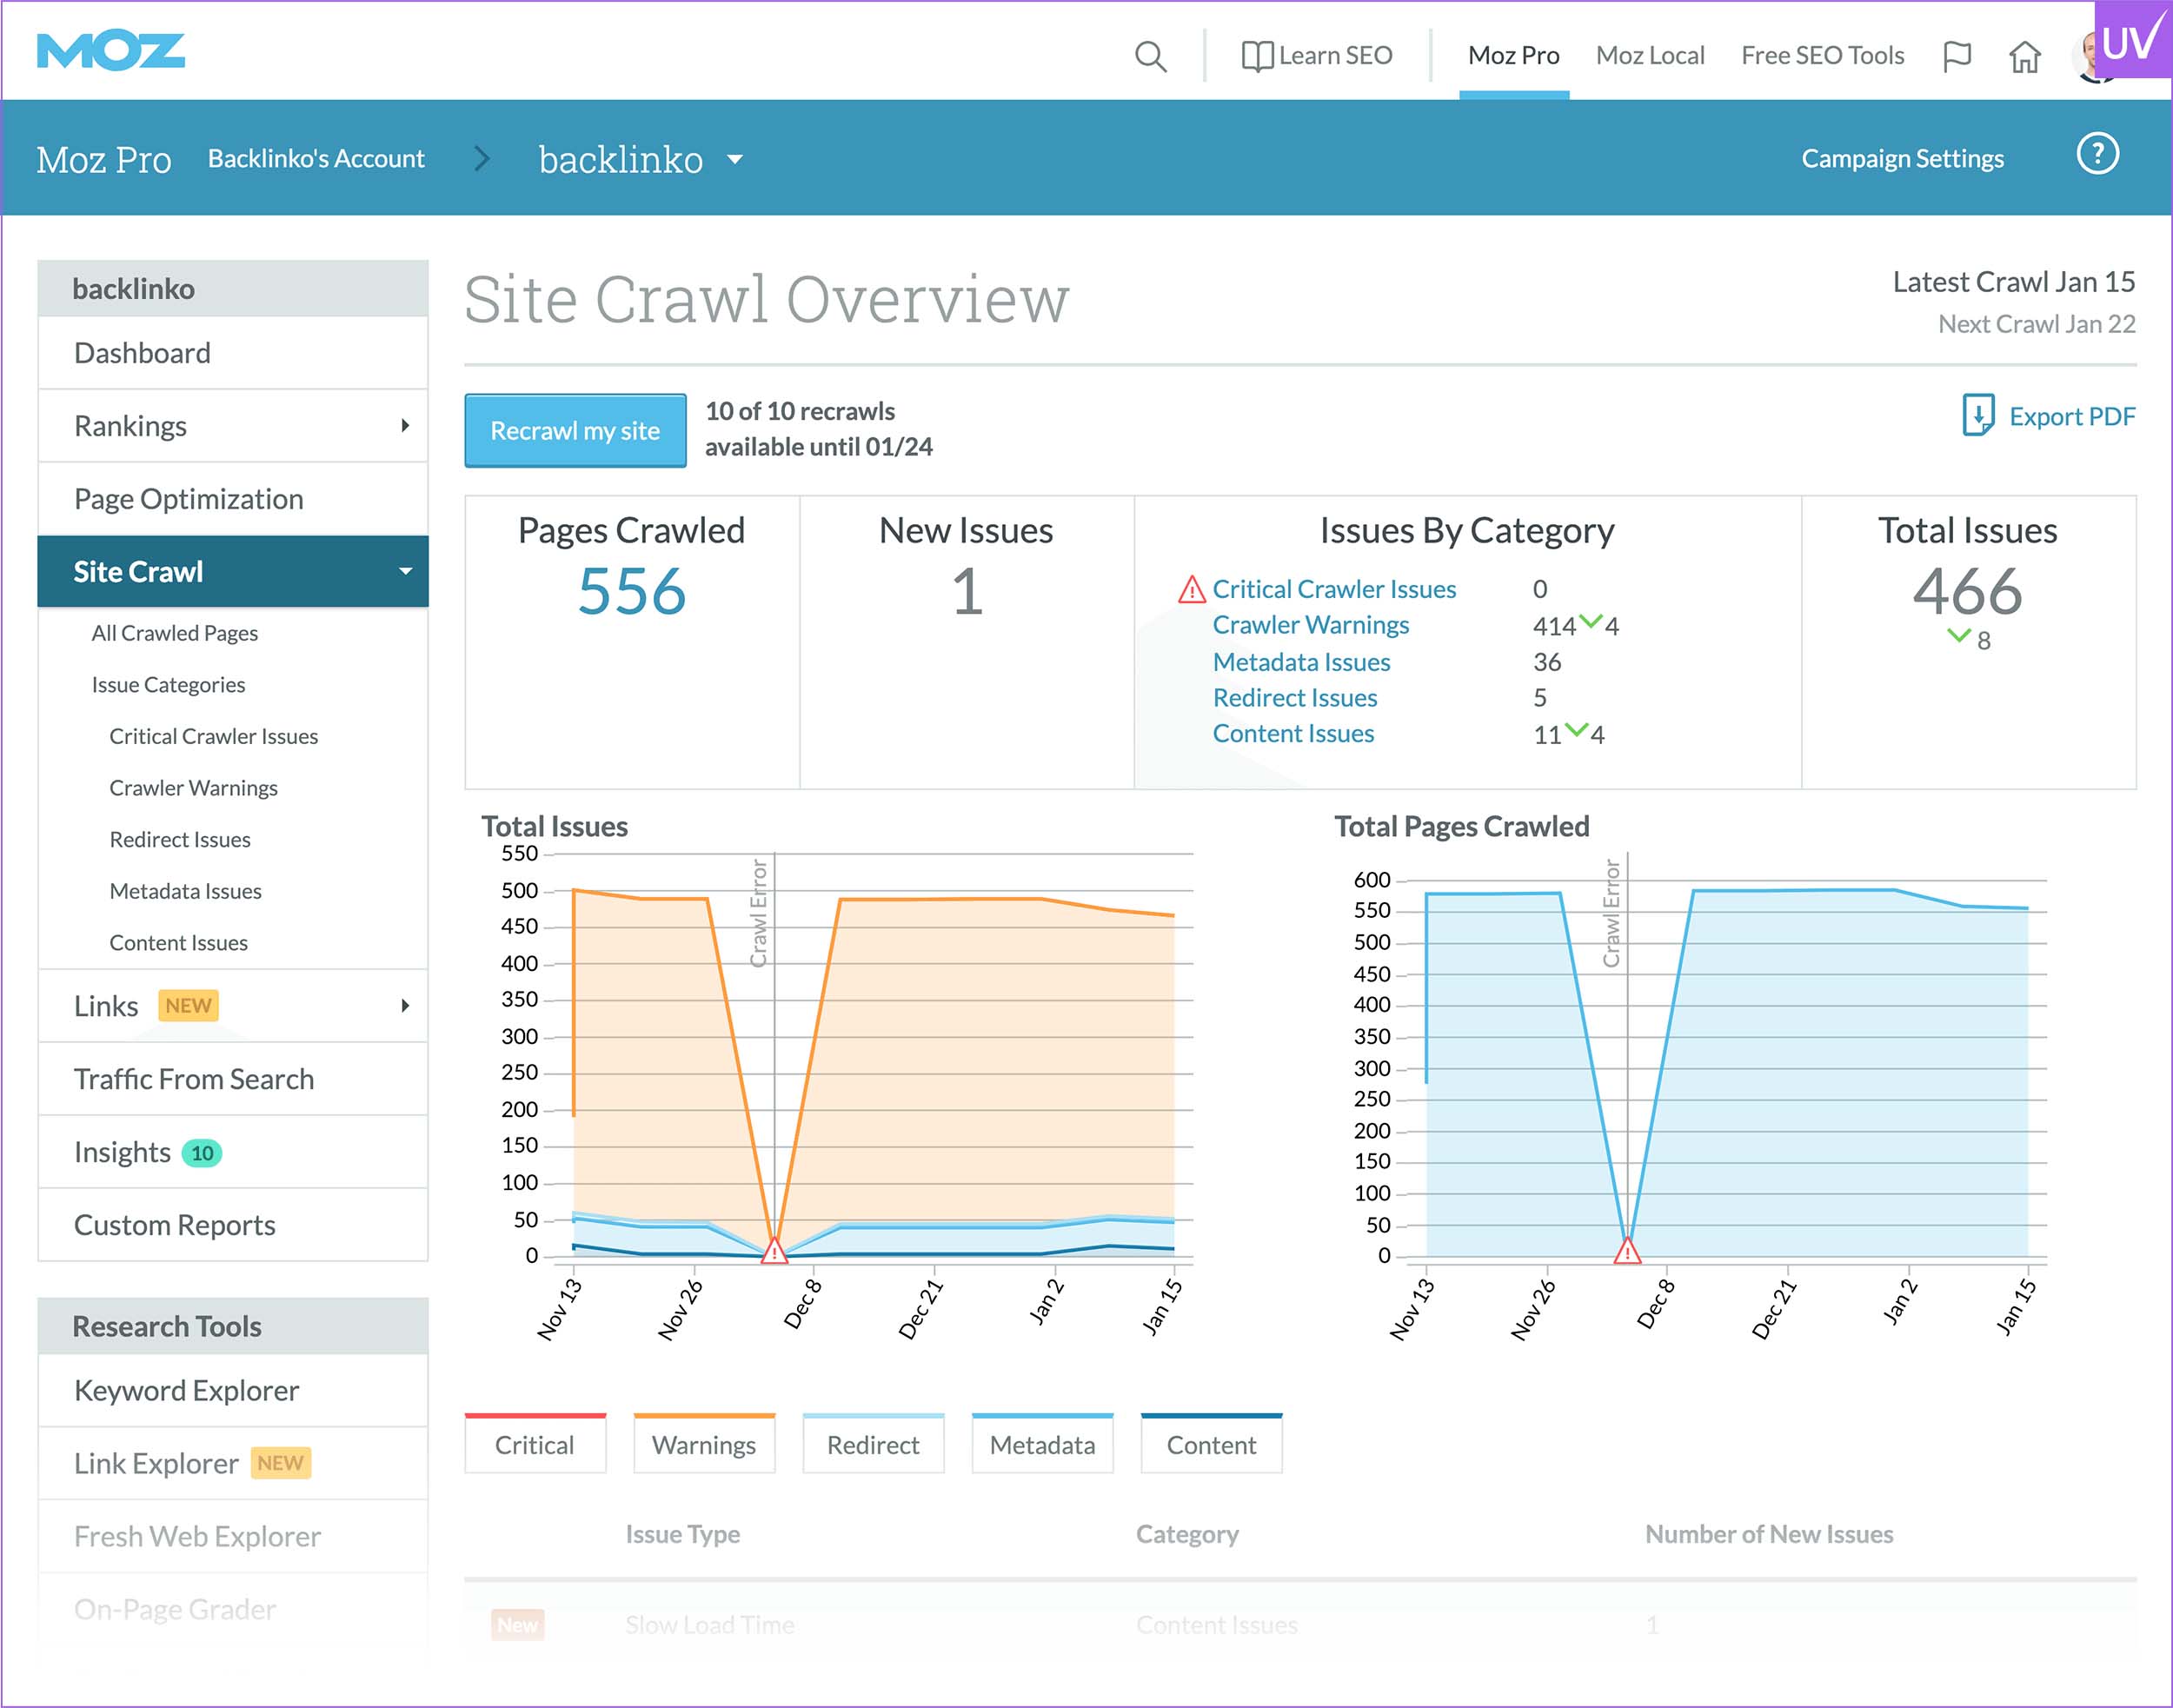Toggle the Critical chart filter
The image size is (2173, 1708).
[x=535, y=1444]
